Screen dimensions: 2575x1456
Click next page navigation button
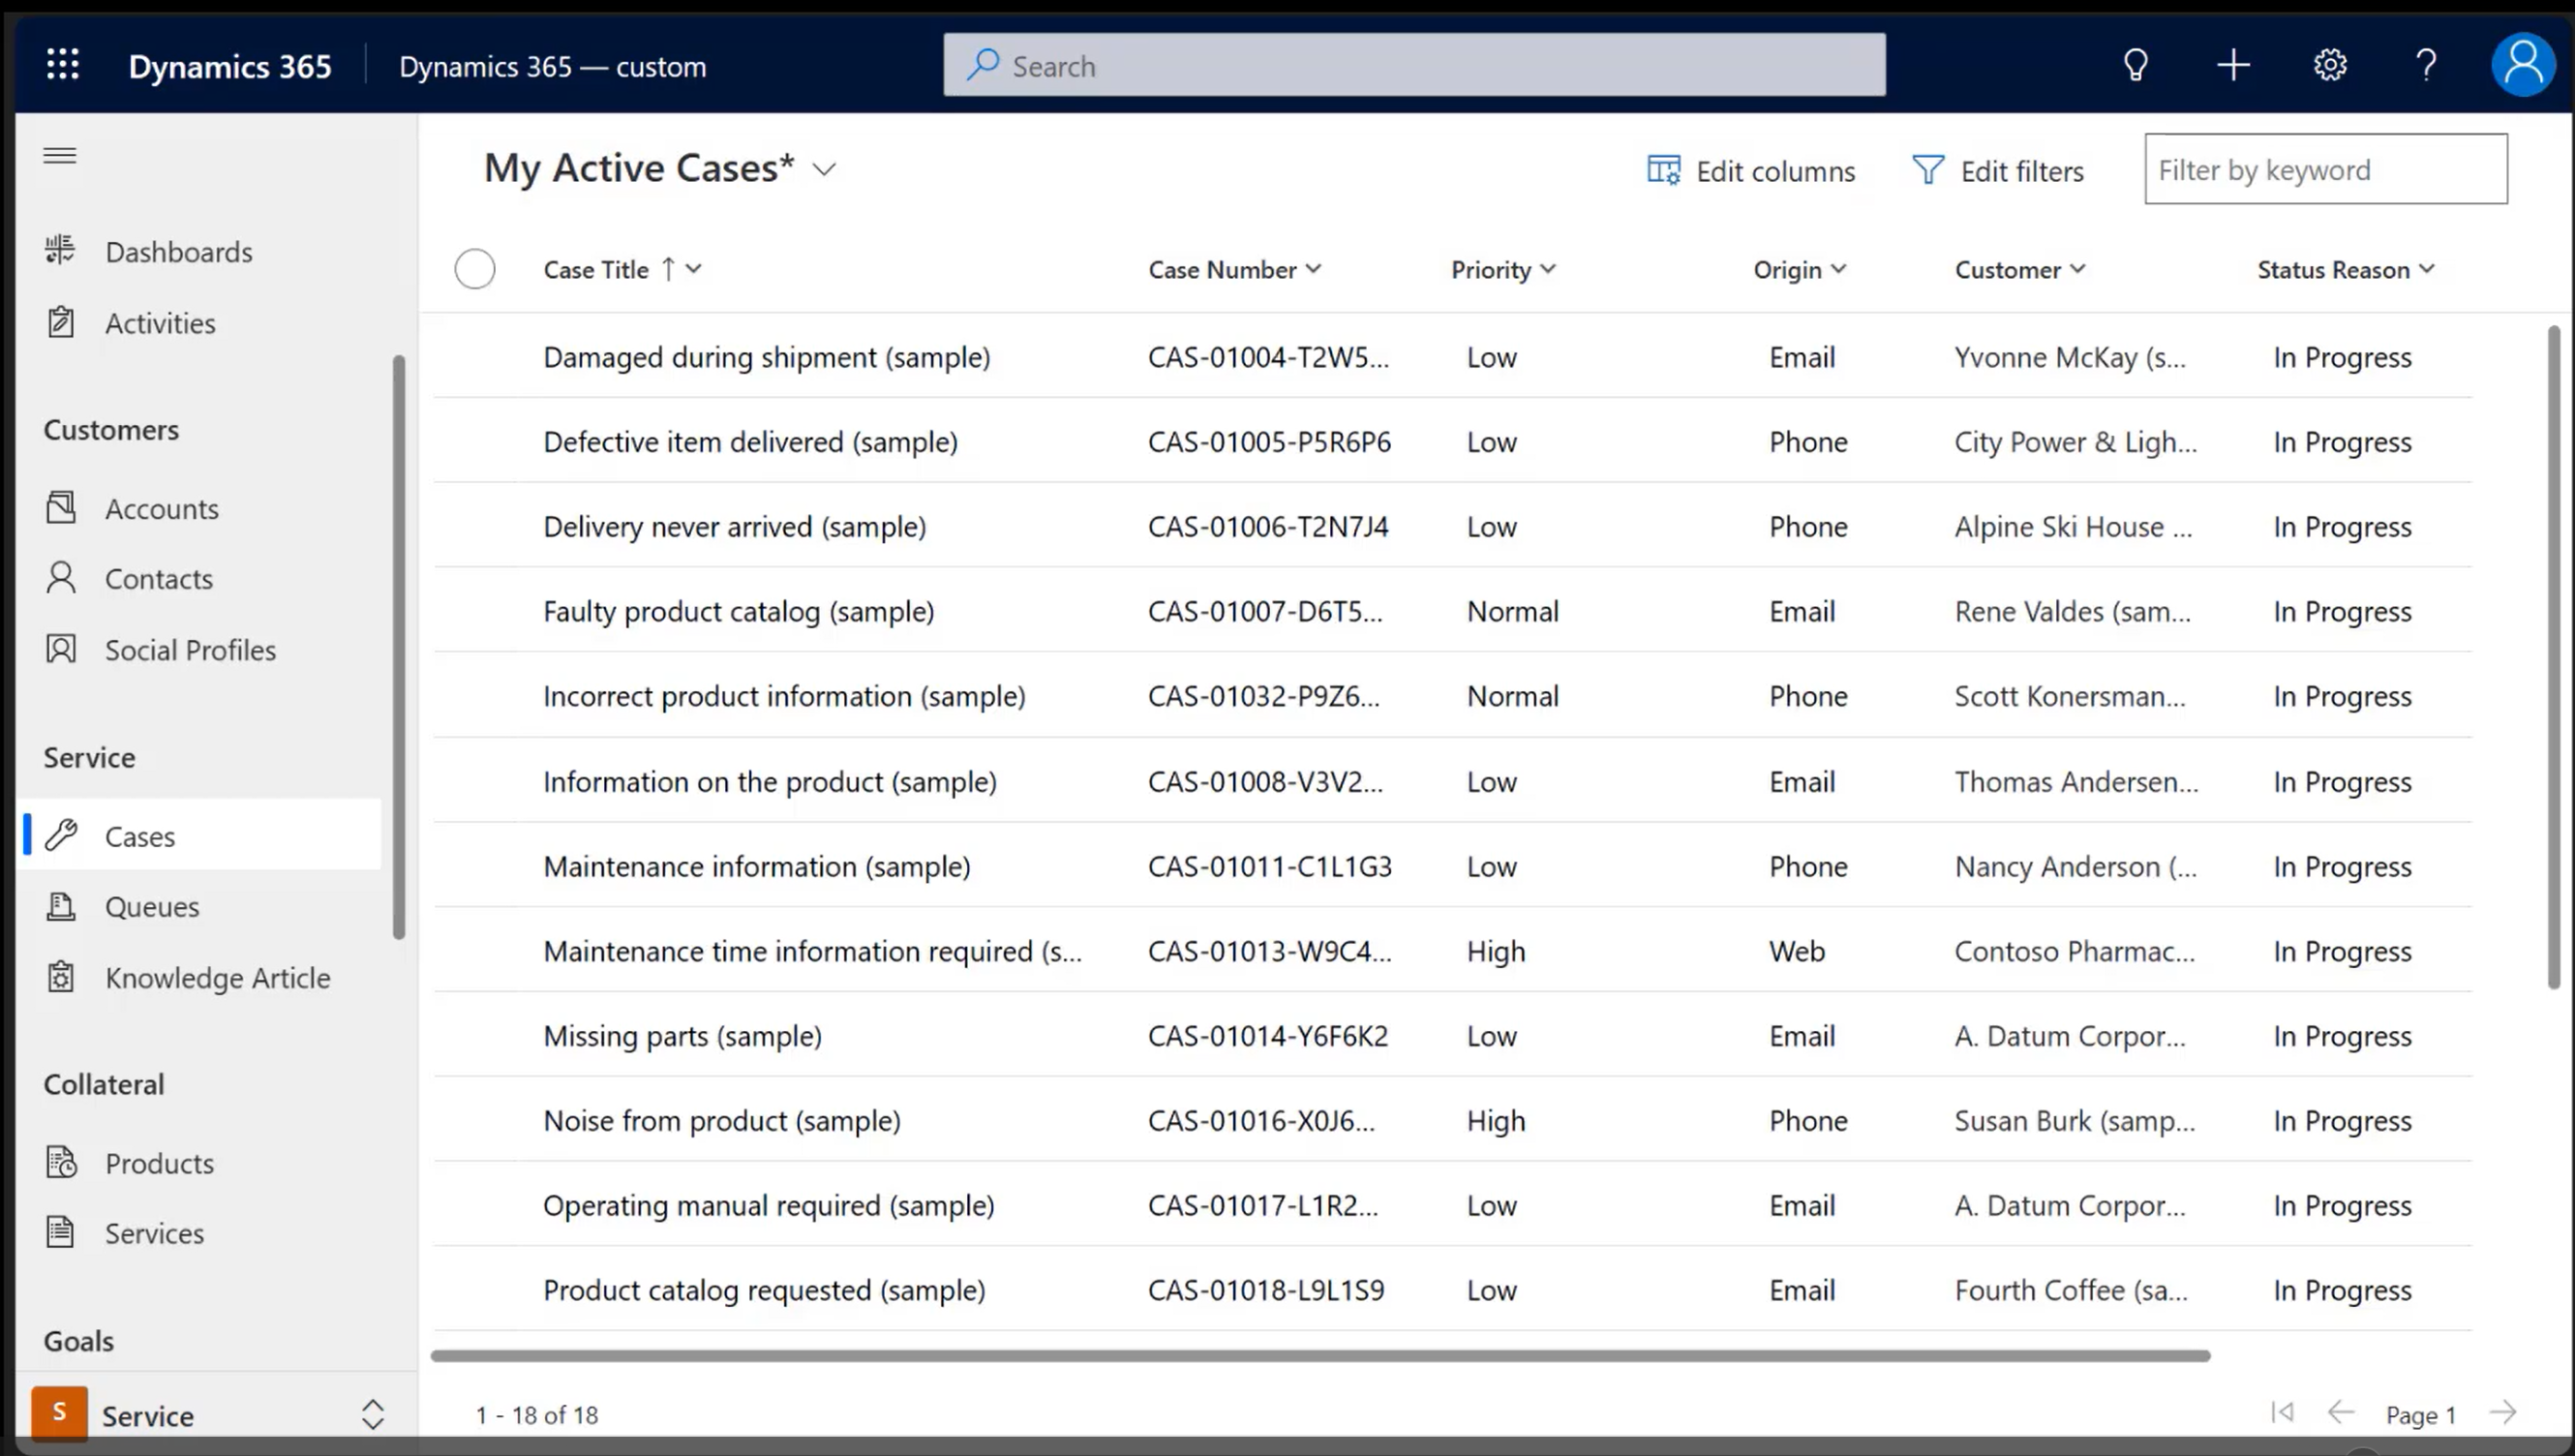point(2508,1411)
